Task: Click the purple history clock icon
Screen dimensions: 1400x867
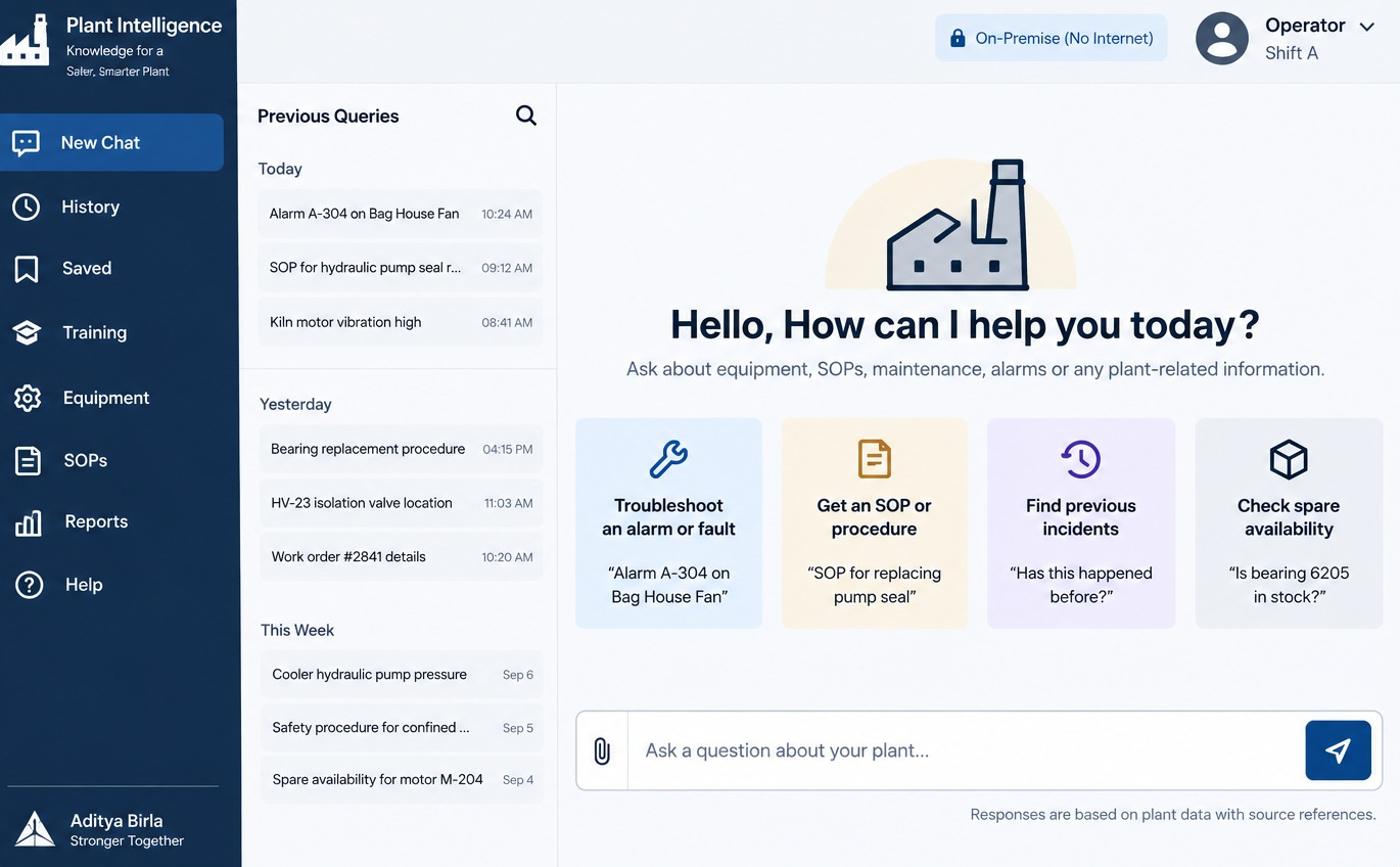Action: coord(1080,459)
